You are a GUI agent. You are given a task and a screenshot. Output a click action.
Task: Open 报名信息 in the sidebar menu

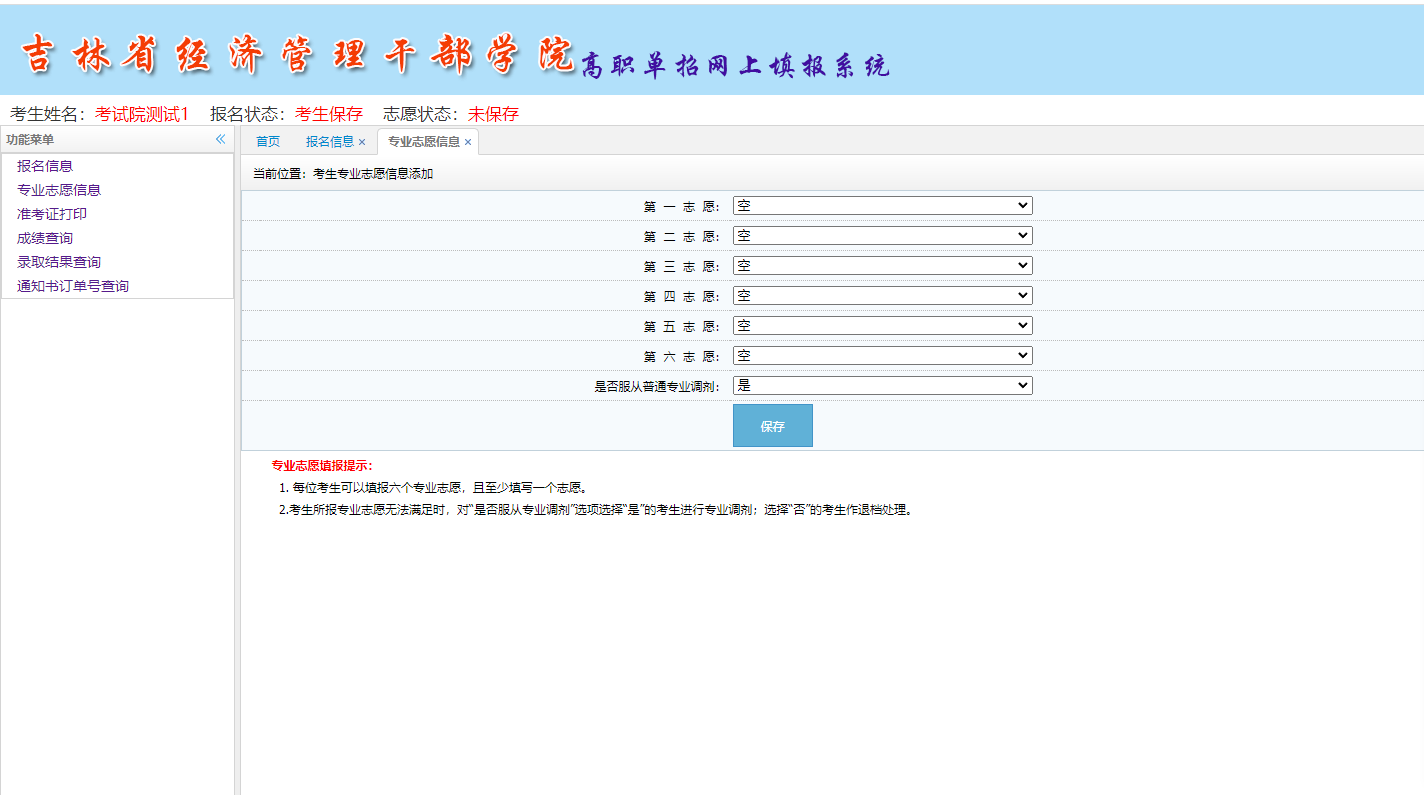click(45, 166)
